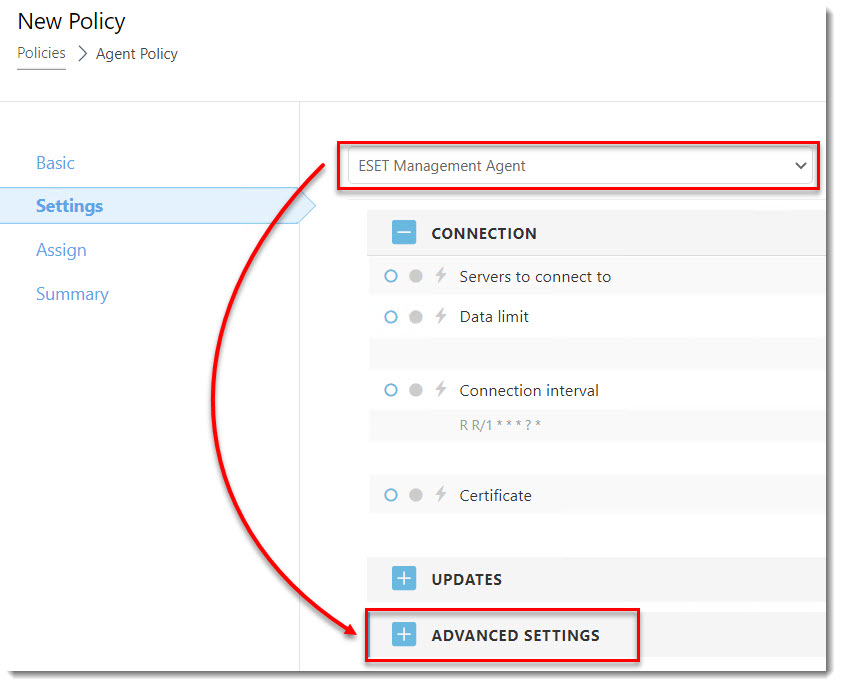Viewport: 841px width, 686px height.
Task: Click lightning force icon for Certificate
Action: pos(441,493)
